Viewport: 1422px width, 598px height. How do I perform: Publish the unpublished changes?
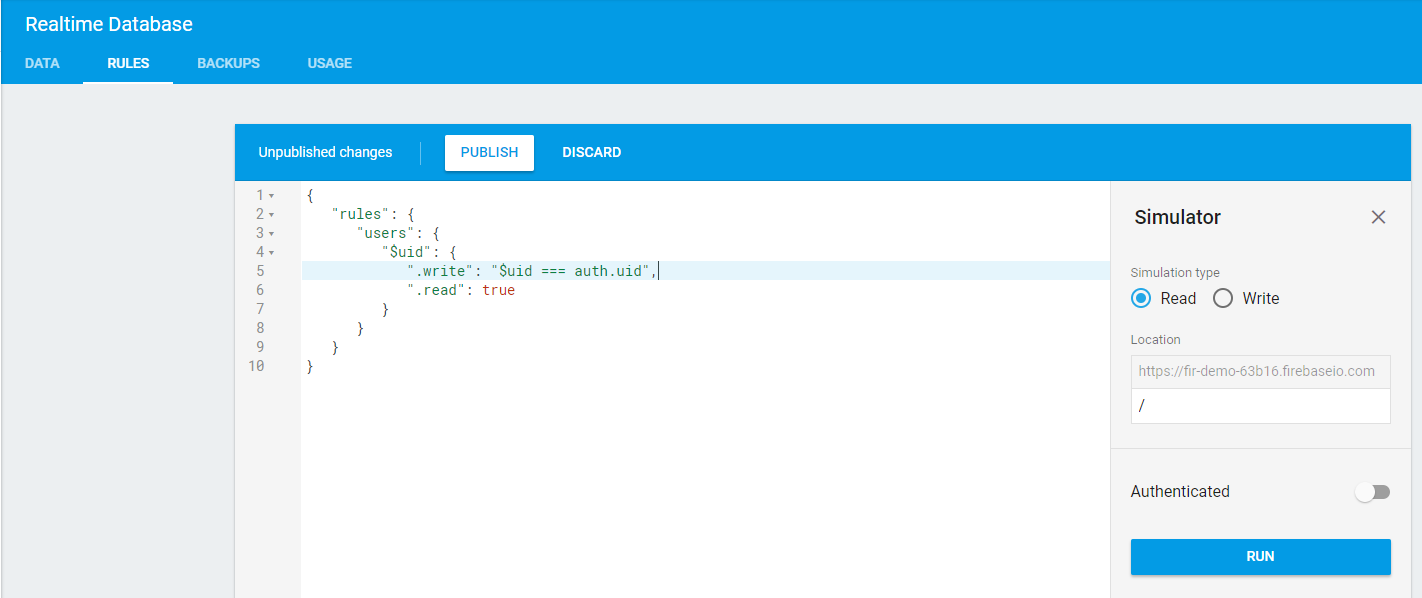(x=489, y=152)
